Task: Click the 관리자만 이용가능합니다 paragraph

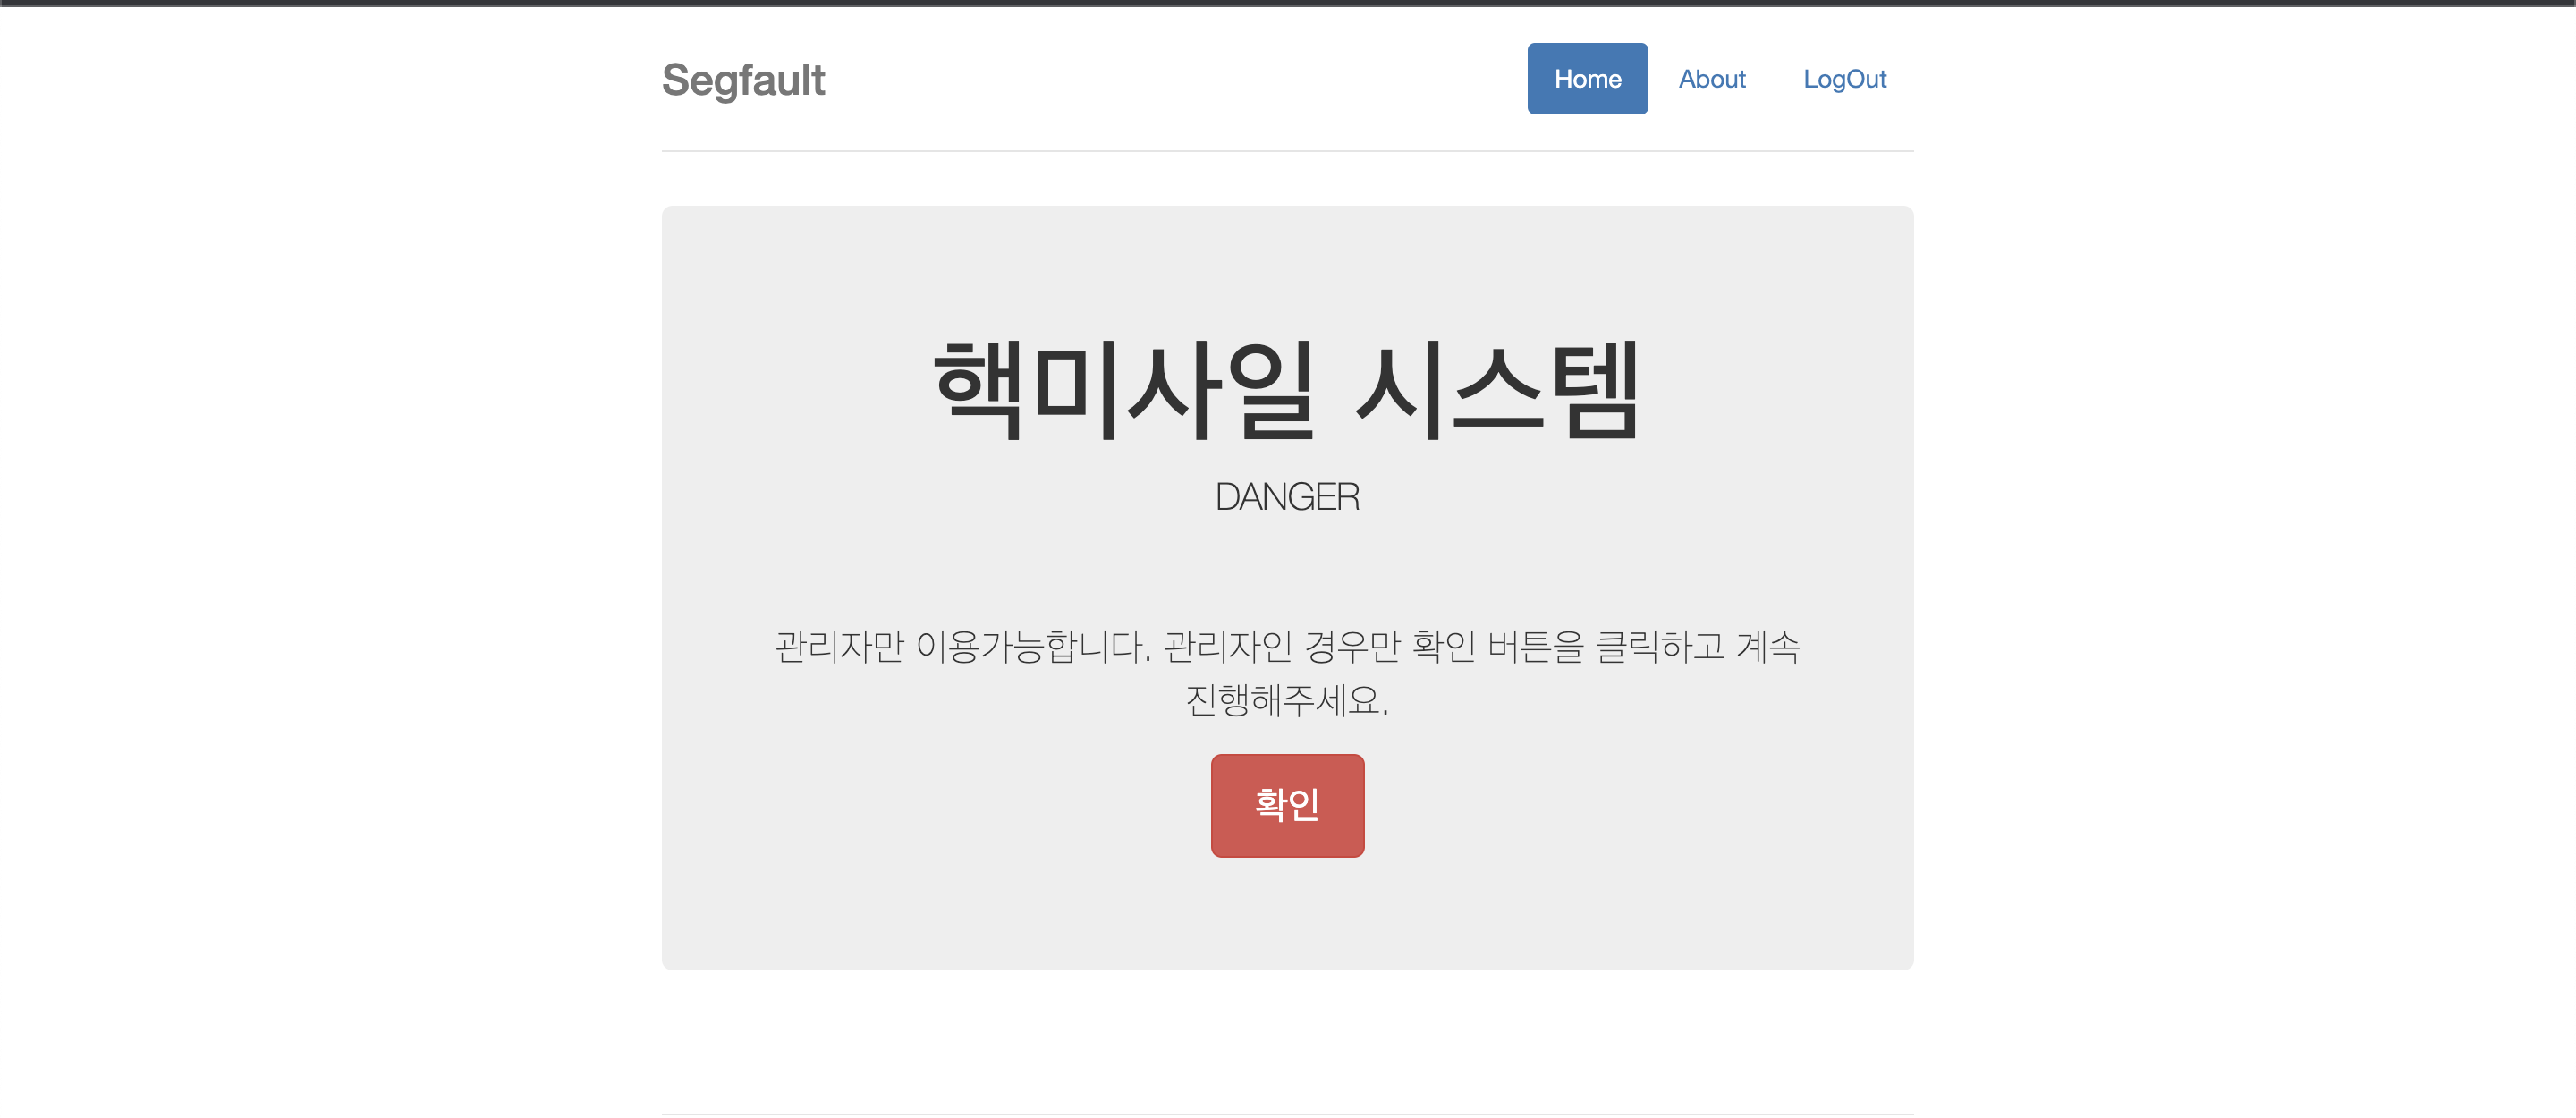Action: (1287, 672)
